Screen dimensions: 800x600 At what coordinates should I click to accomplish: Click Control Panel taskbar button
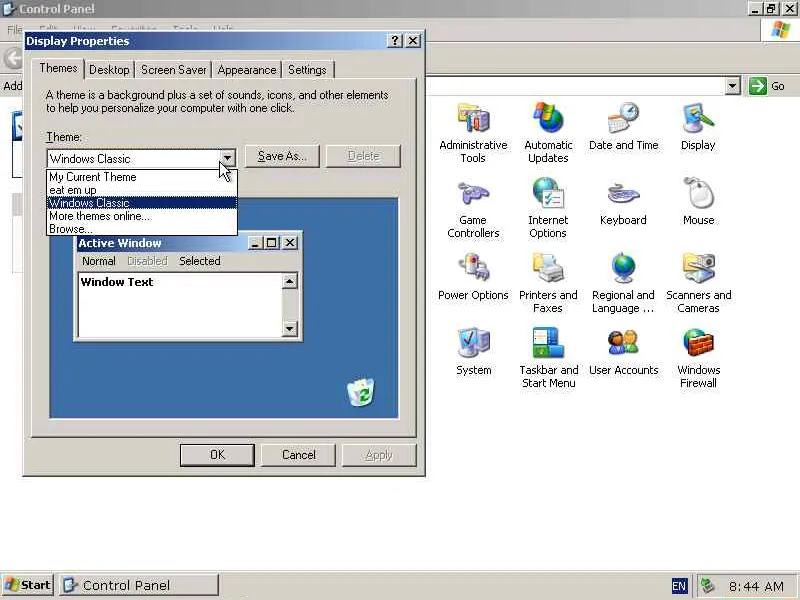pos(139,585)
